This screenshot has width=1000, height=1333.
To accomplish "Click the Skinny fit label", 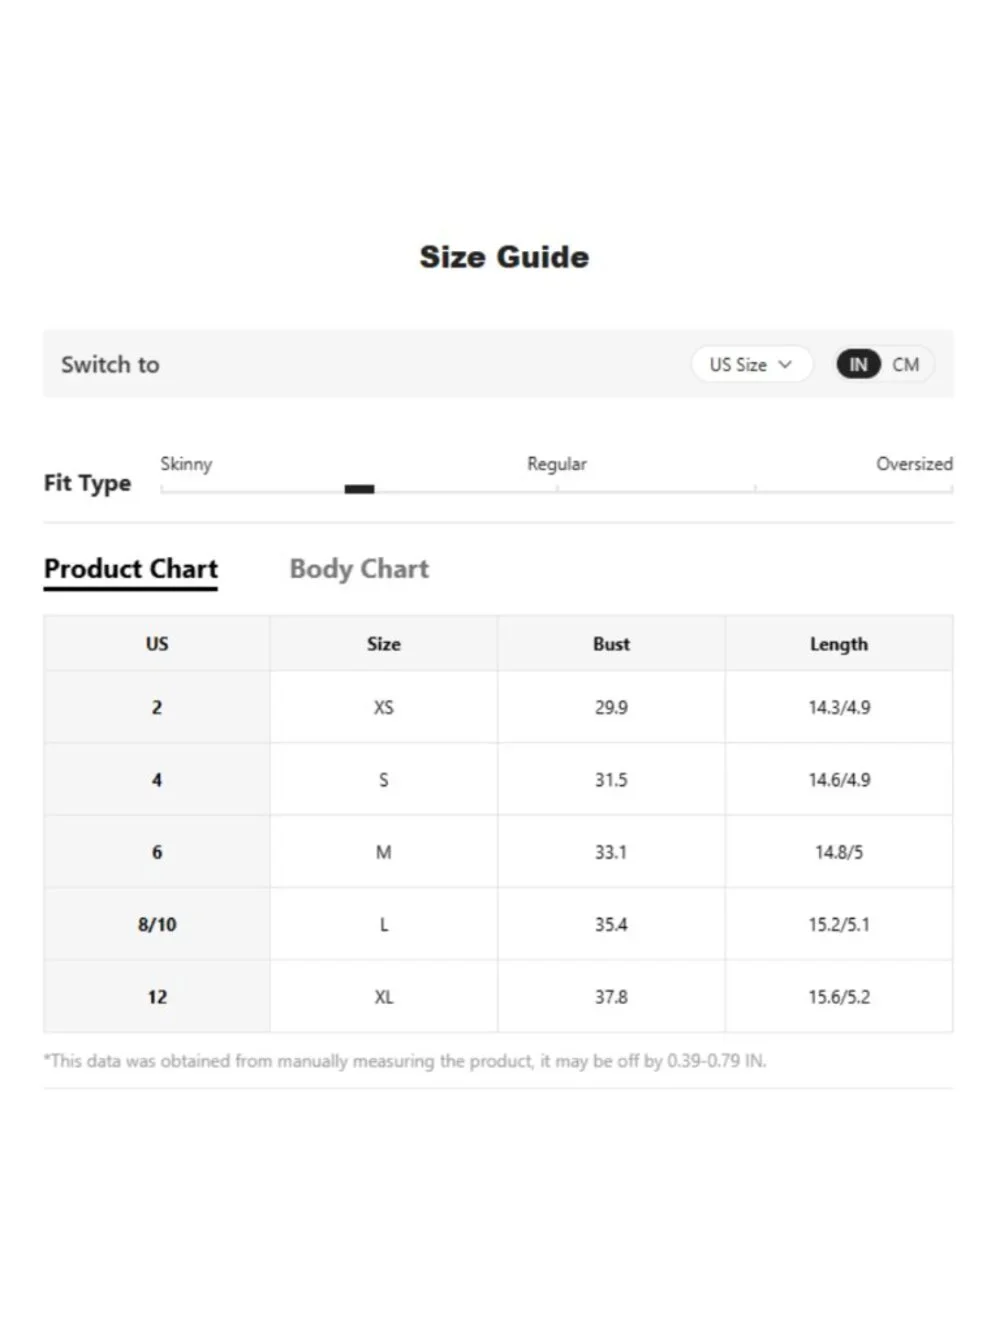I will [186, 464].
